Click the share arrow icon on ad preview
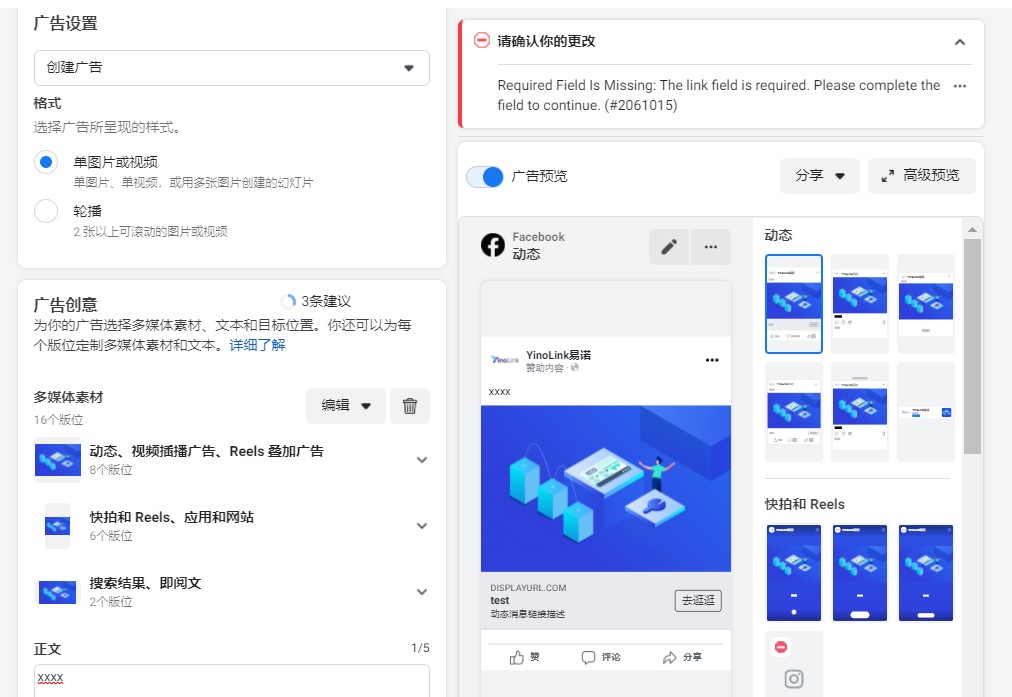Screen dimensions: 1012x697 (x=670, y=658)
